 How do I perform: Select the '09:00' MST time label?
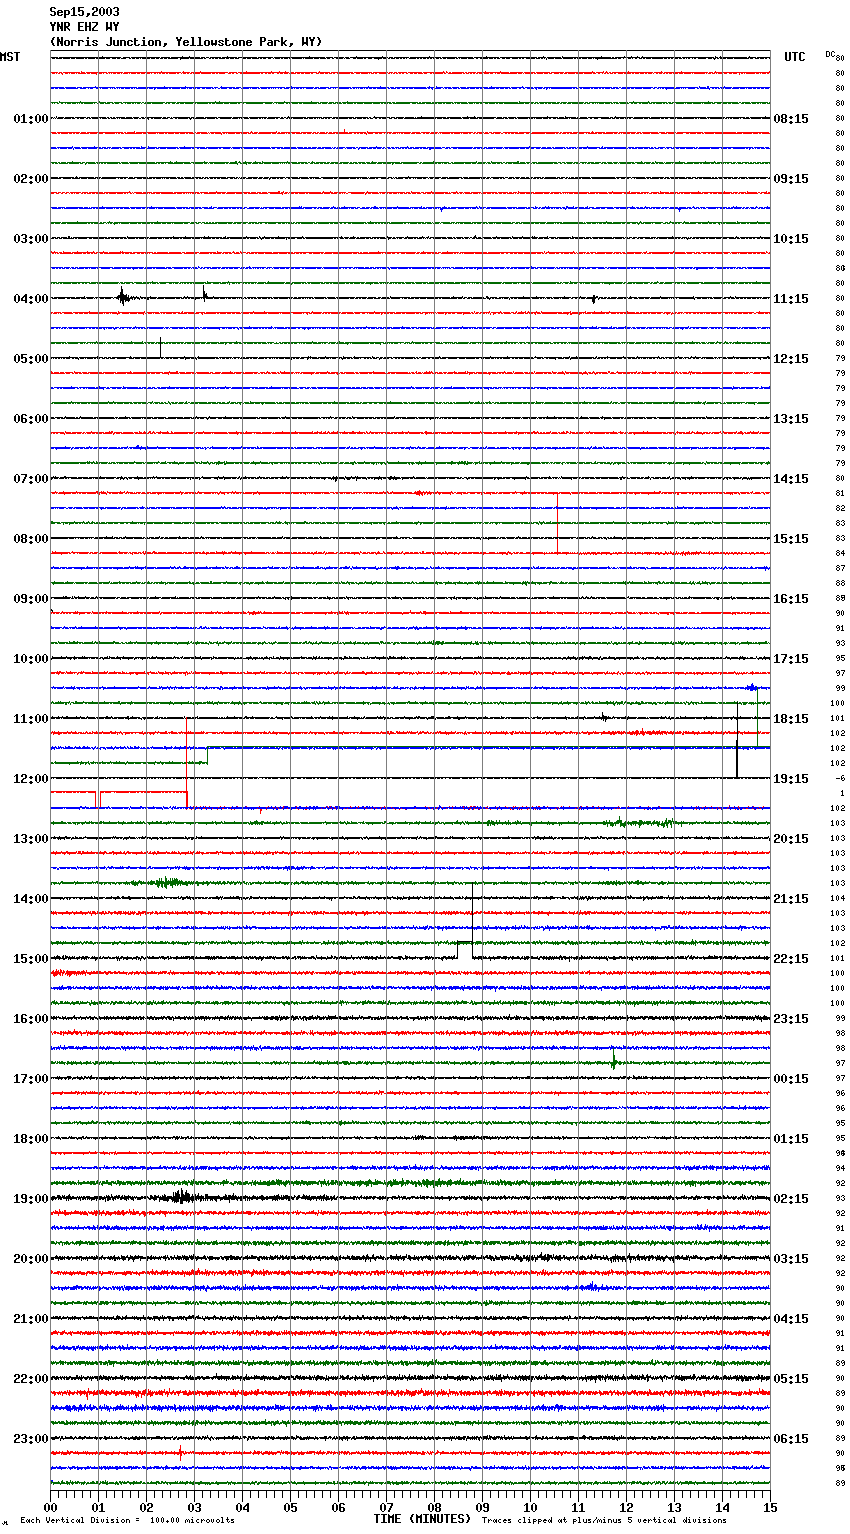click(x=31, y=599)
